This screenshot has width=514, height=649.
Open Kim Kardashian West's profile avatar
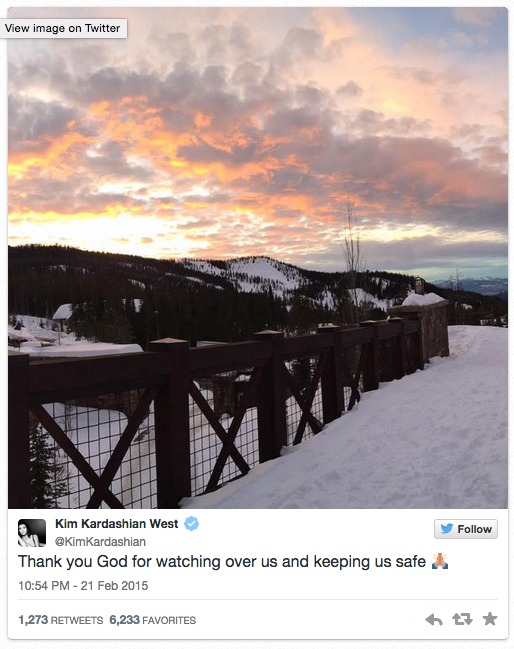32,533
